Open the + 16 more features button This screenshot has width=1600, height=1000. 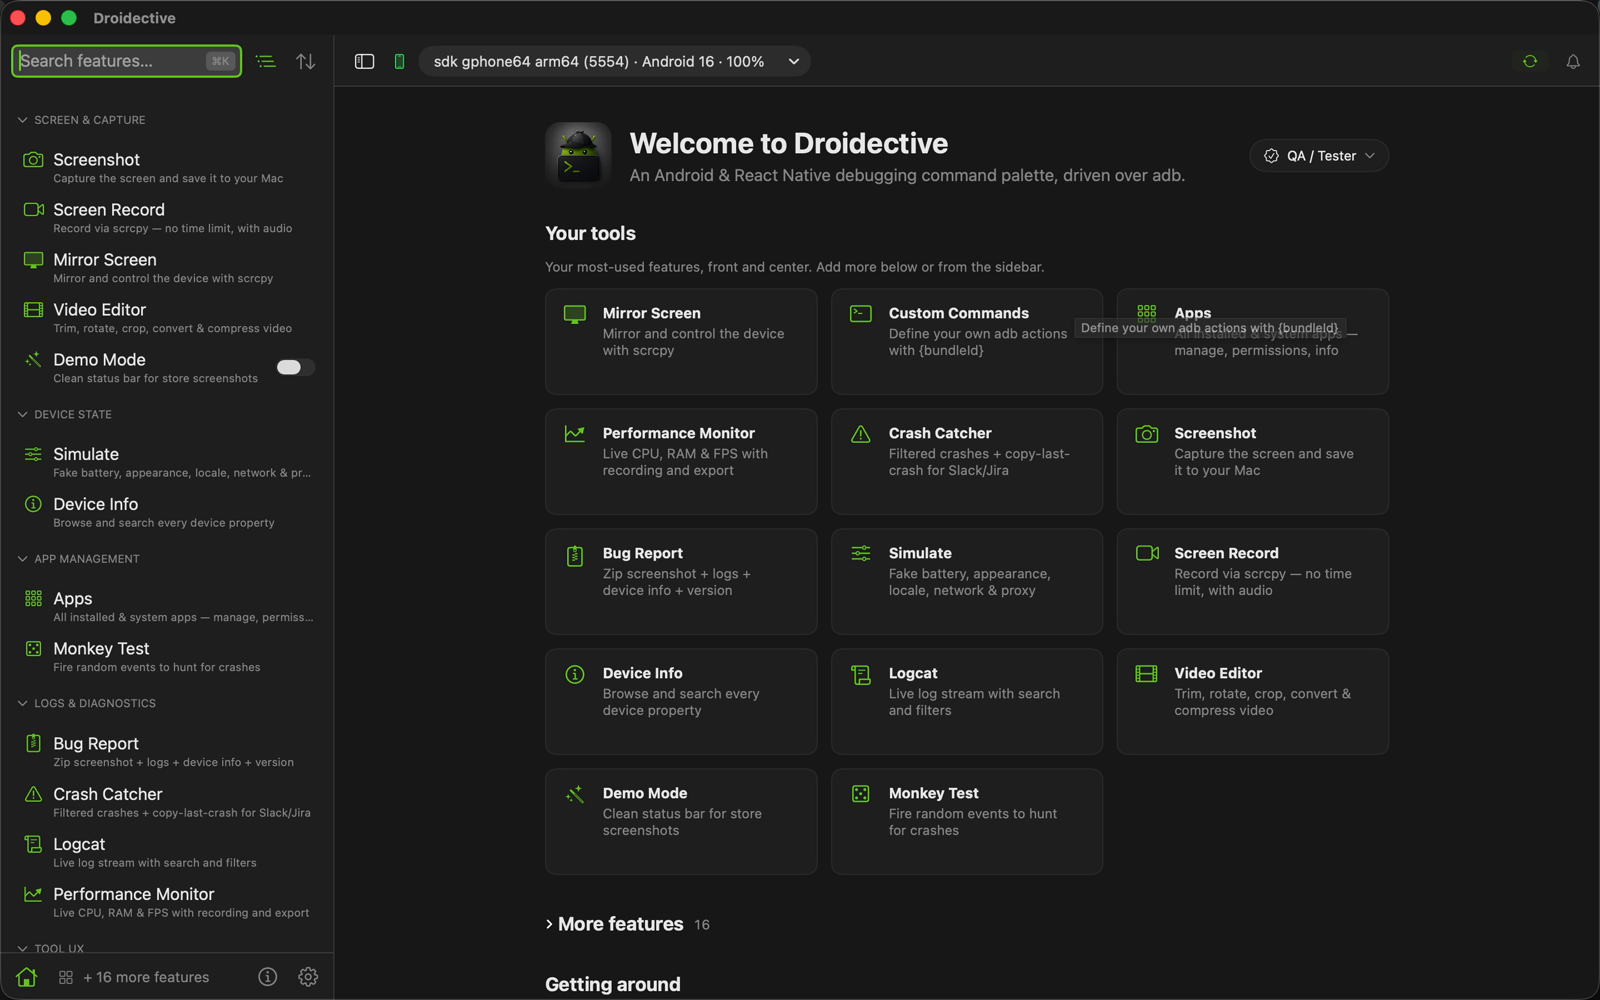[134, 977]
